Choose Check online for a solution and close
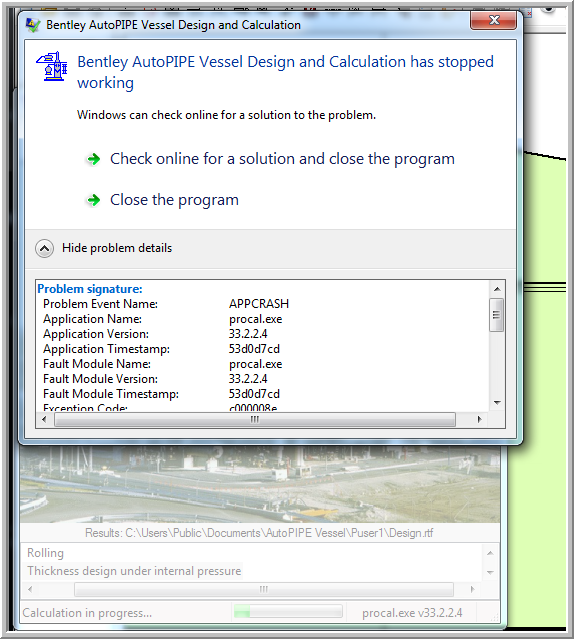The height and width of the screenshot is (639, 574). coord(282,159)
